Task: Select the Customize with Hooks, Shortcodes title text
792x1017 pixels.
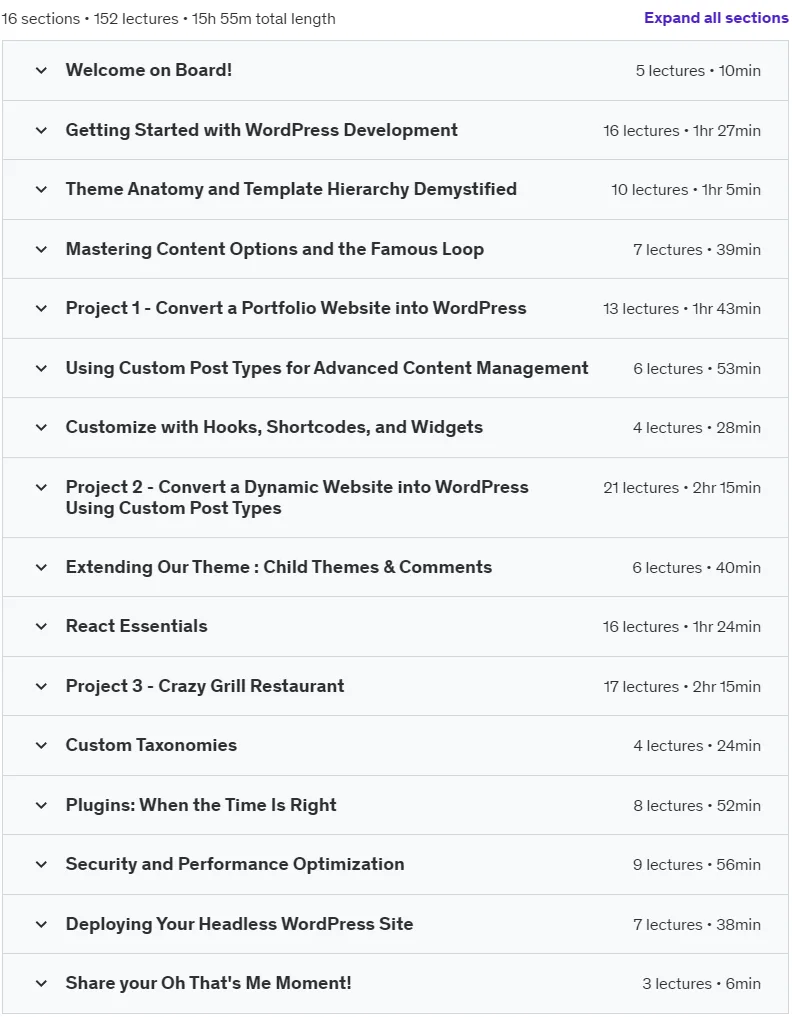Action: coord(274,427)
